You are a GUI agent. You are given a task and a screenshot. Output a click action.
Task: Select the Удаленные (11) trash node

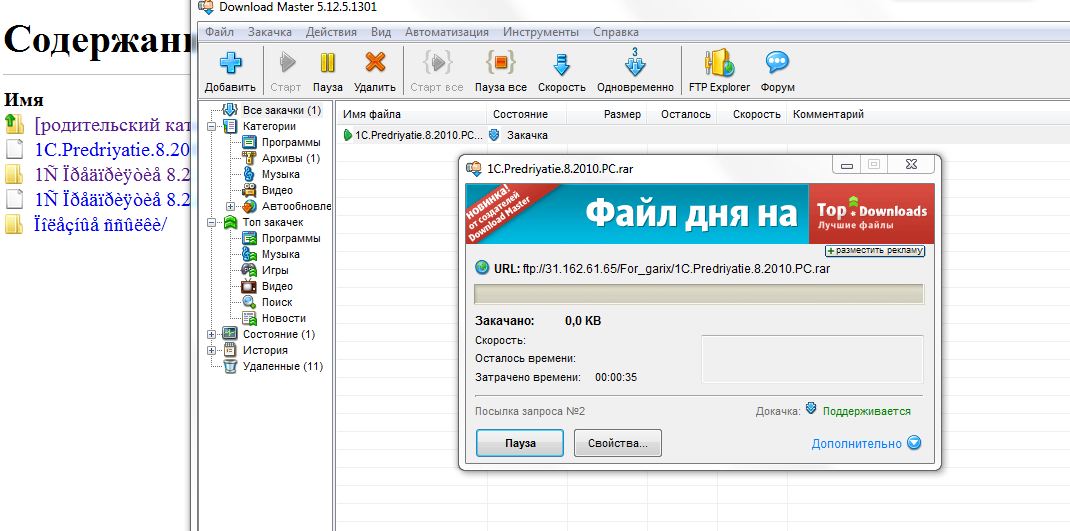283,367
